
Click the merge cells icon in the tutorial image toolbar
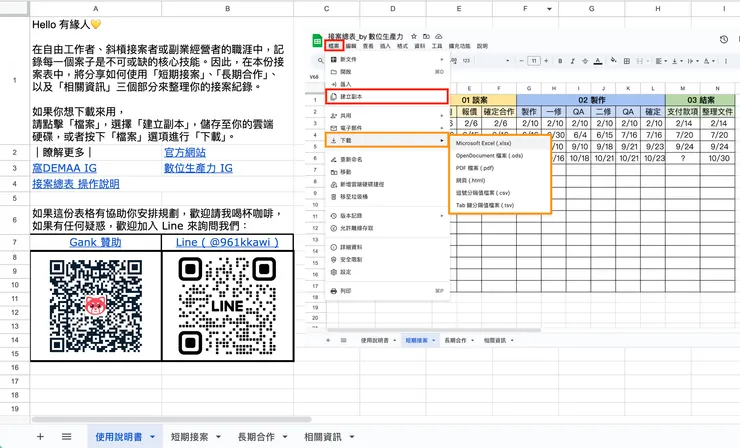640,61
